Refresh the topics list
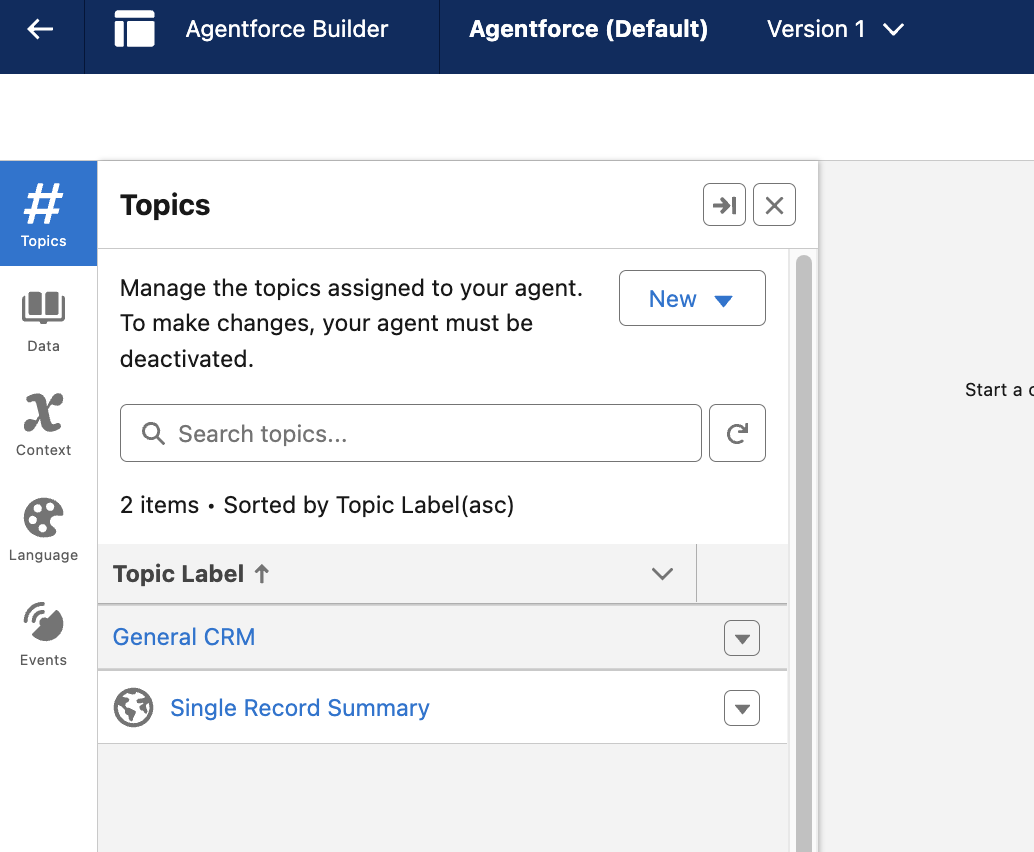This screenshot has width=1034, height=852. click(737, 433)
